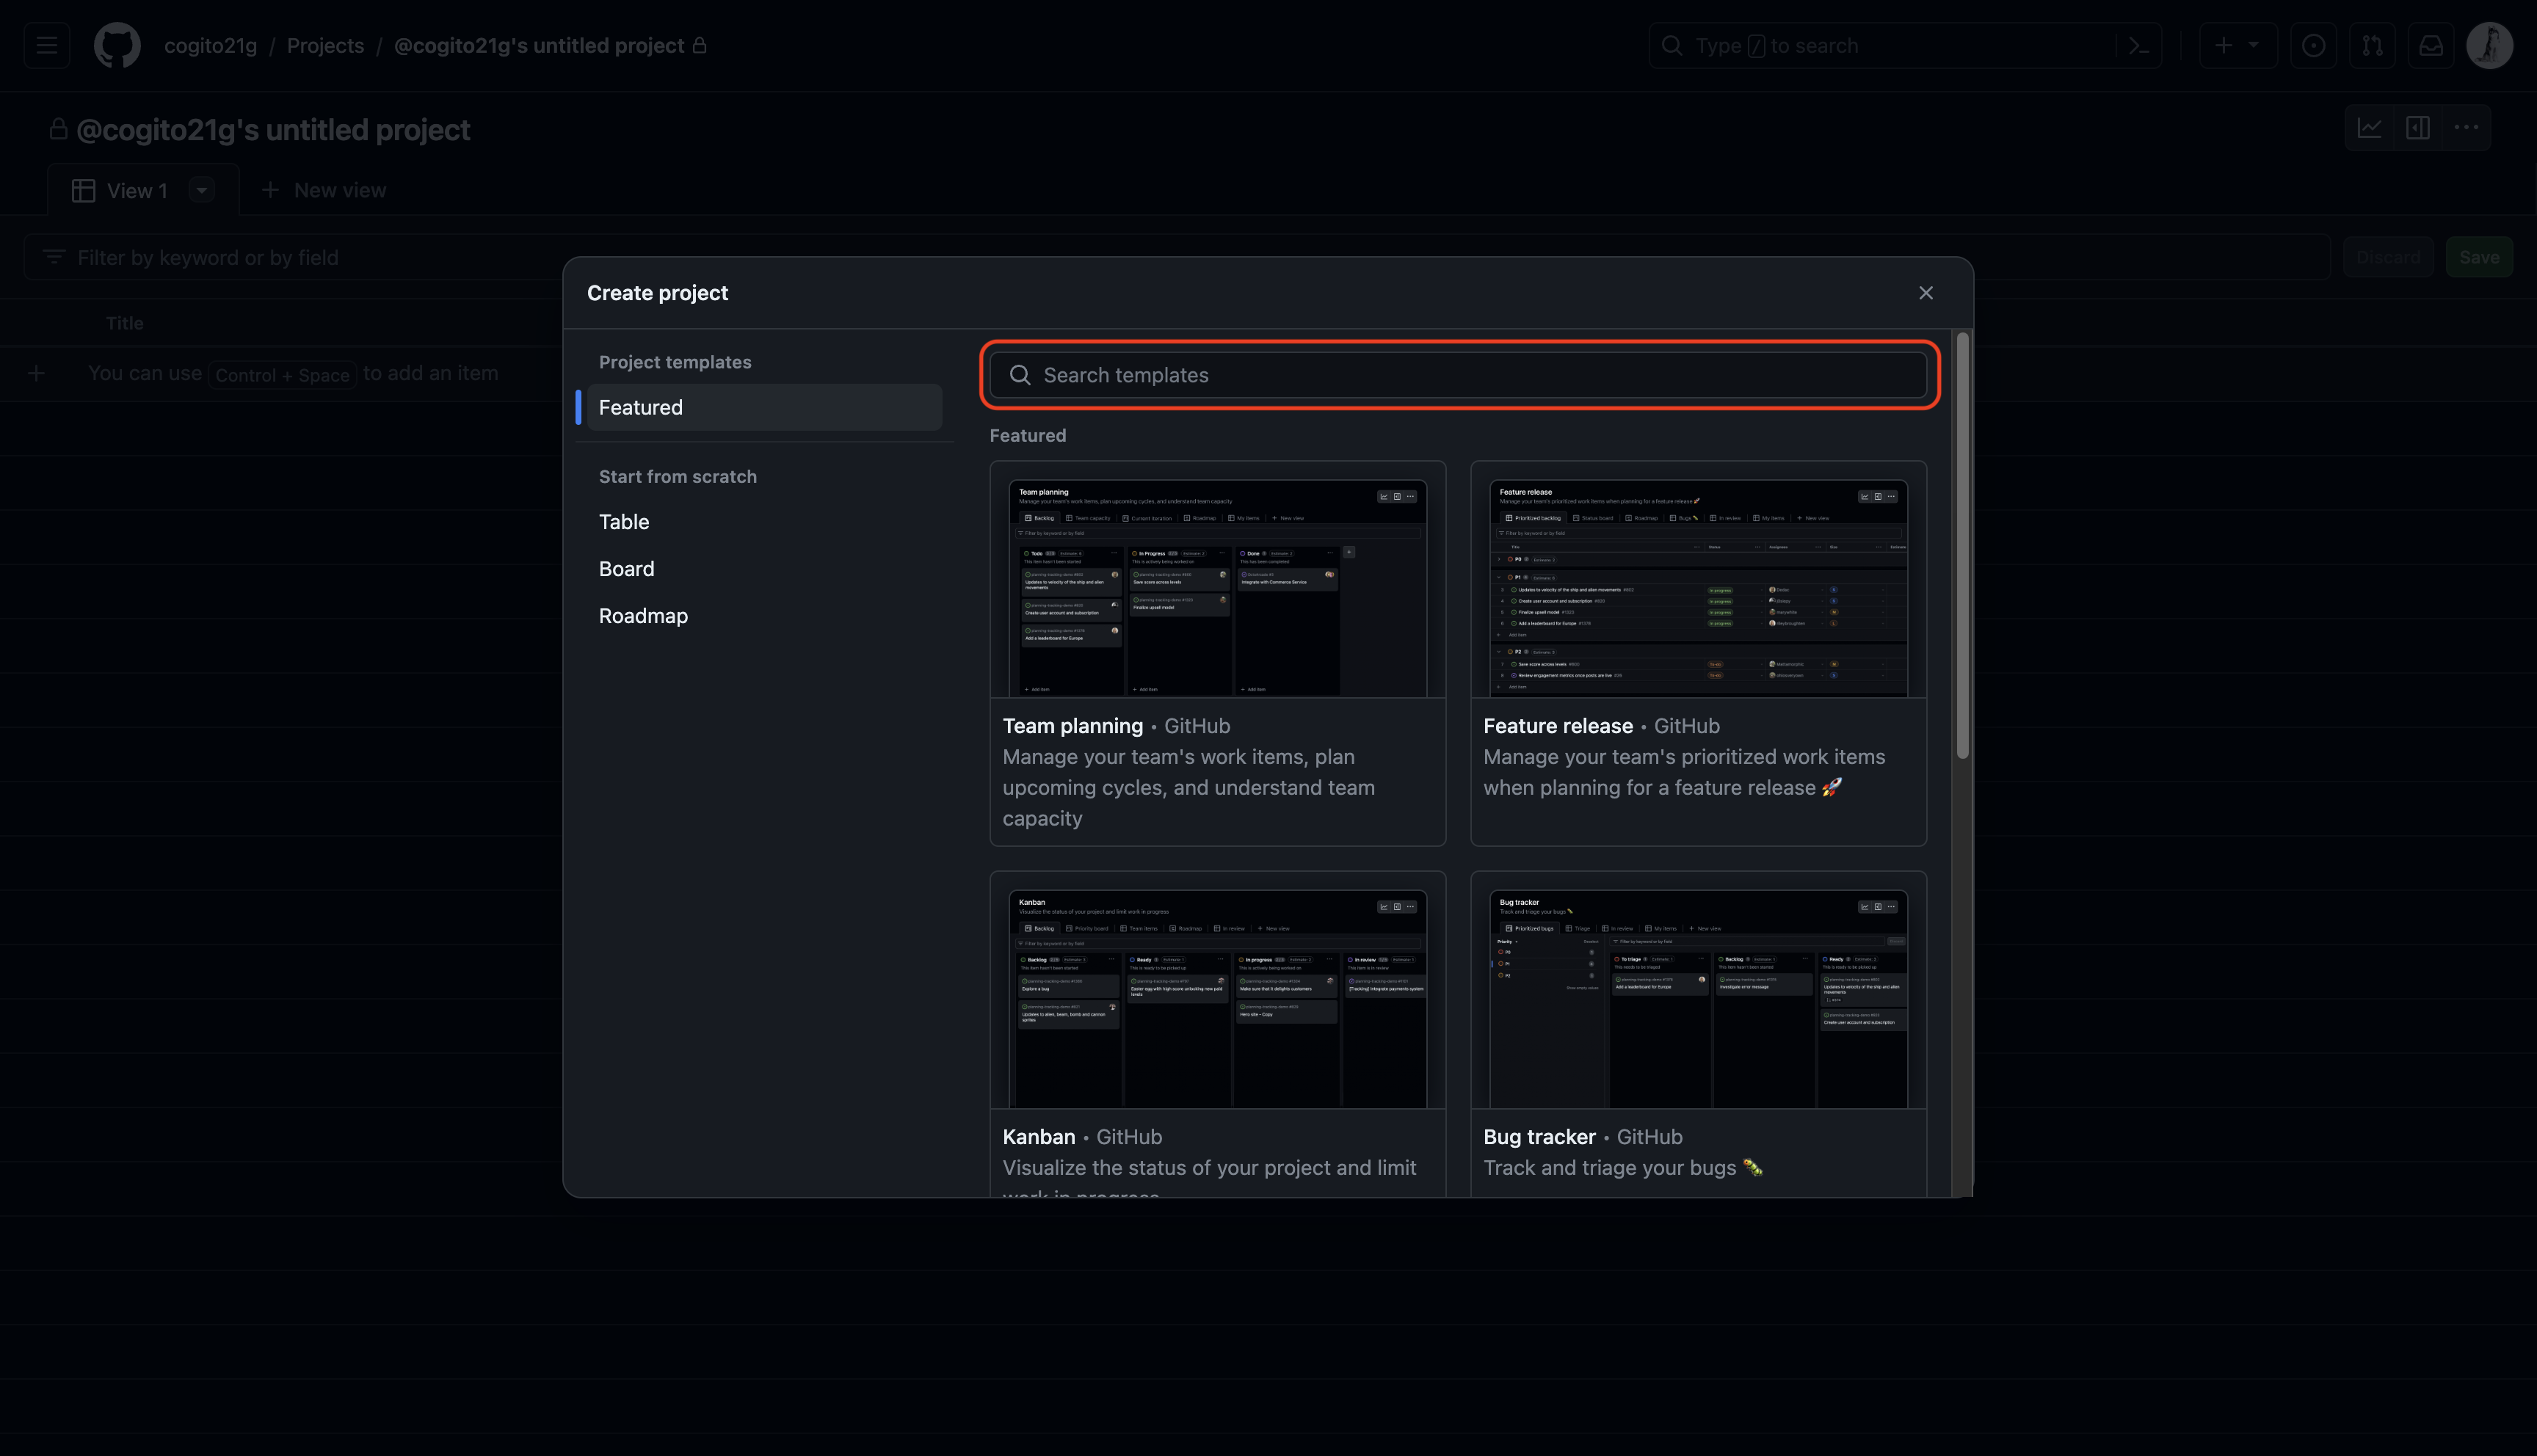
Task: Open the project insights chart icon
Action: (x=2369, y=128)
